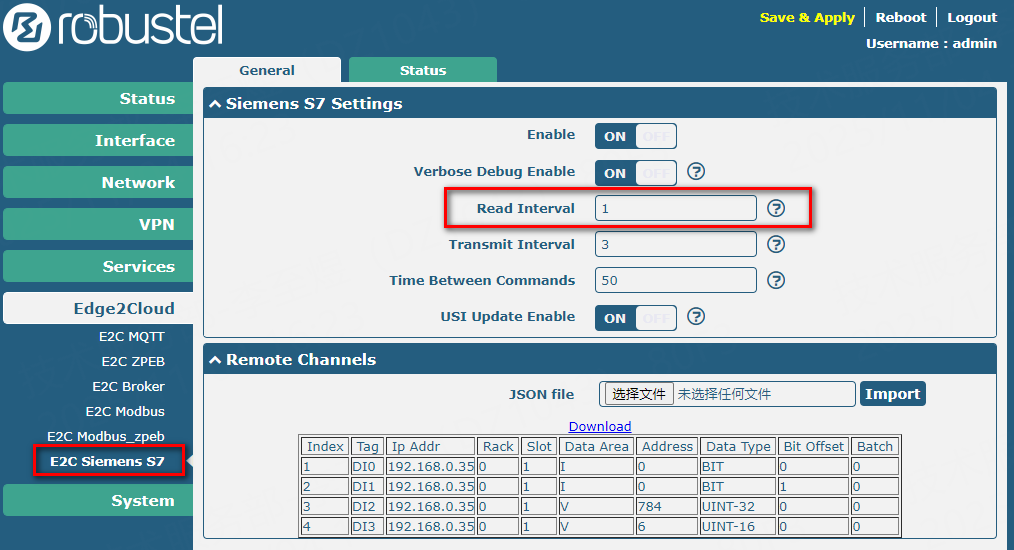Open the Network sidebar menu
Viewport: 1014px width, 550px height.
97,183
